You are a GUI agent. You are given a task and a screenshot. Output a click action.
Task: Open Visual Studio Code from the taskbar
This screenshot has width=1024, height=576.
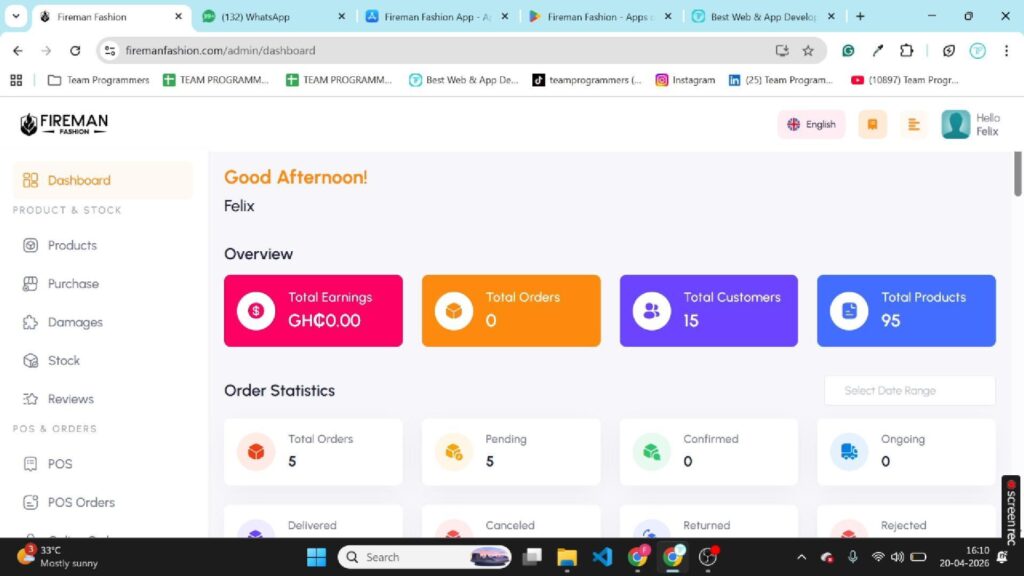pos(602,557)
